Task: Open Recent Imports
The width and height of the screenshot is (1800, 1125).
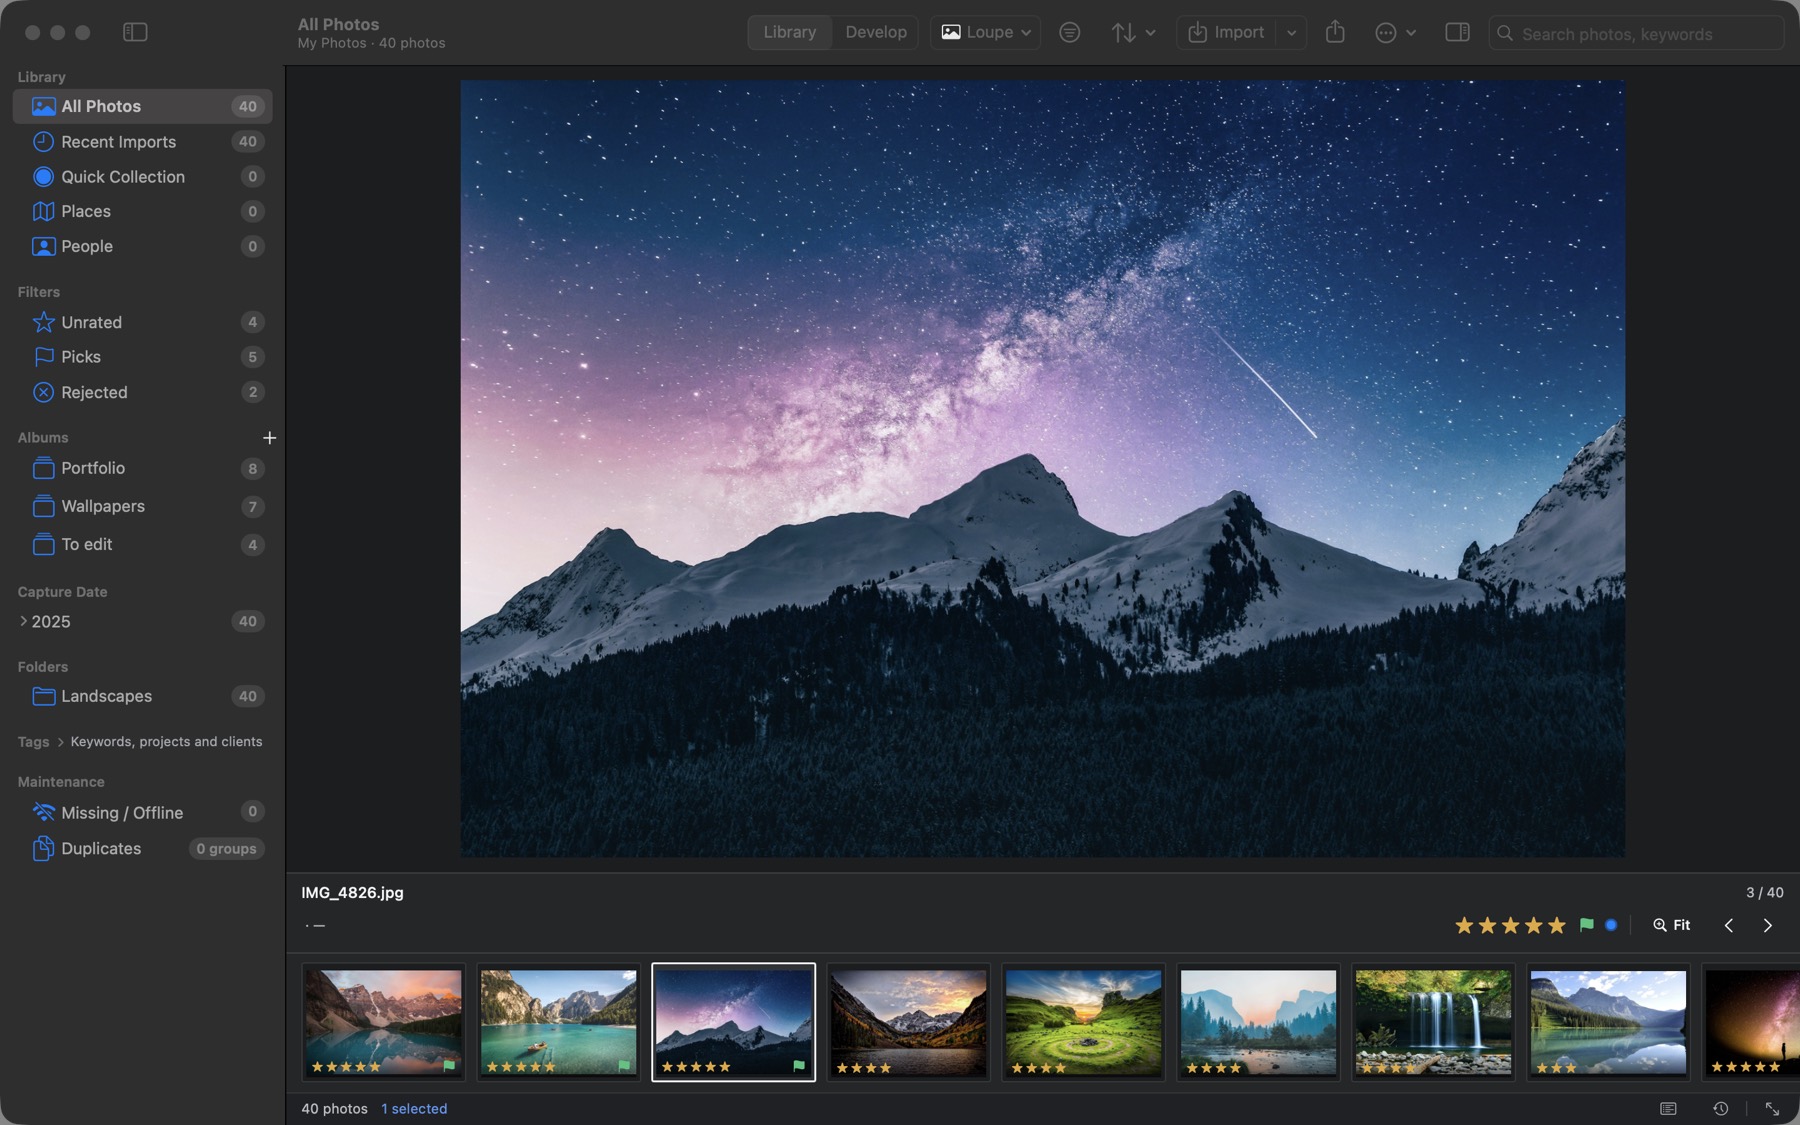Action: click(x=142, y=141)
